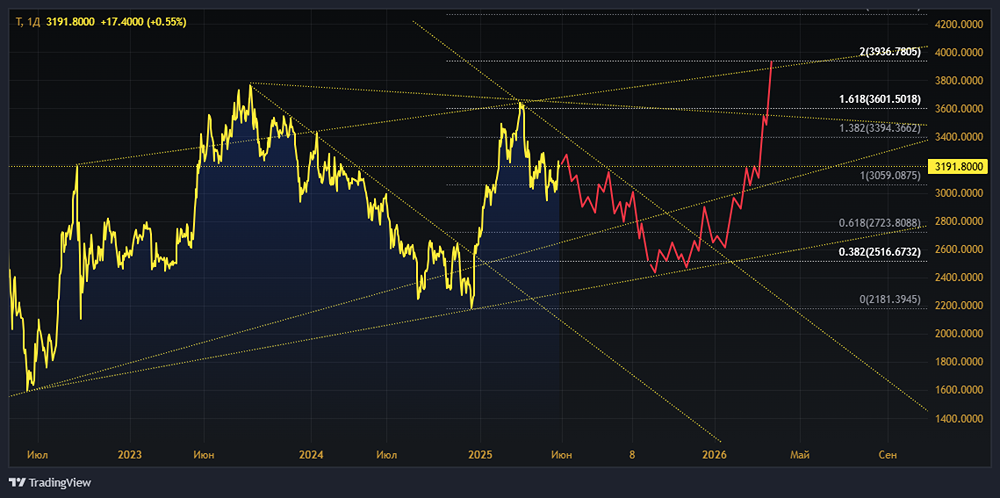1000x498 pixels.
Task: Click the 2026 label on time axis
Action: tap(714, 455)
